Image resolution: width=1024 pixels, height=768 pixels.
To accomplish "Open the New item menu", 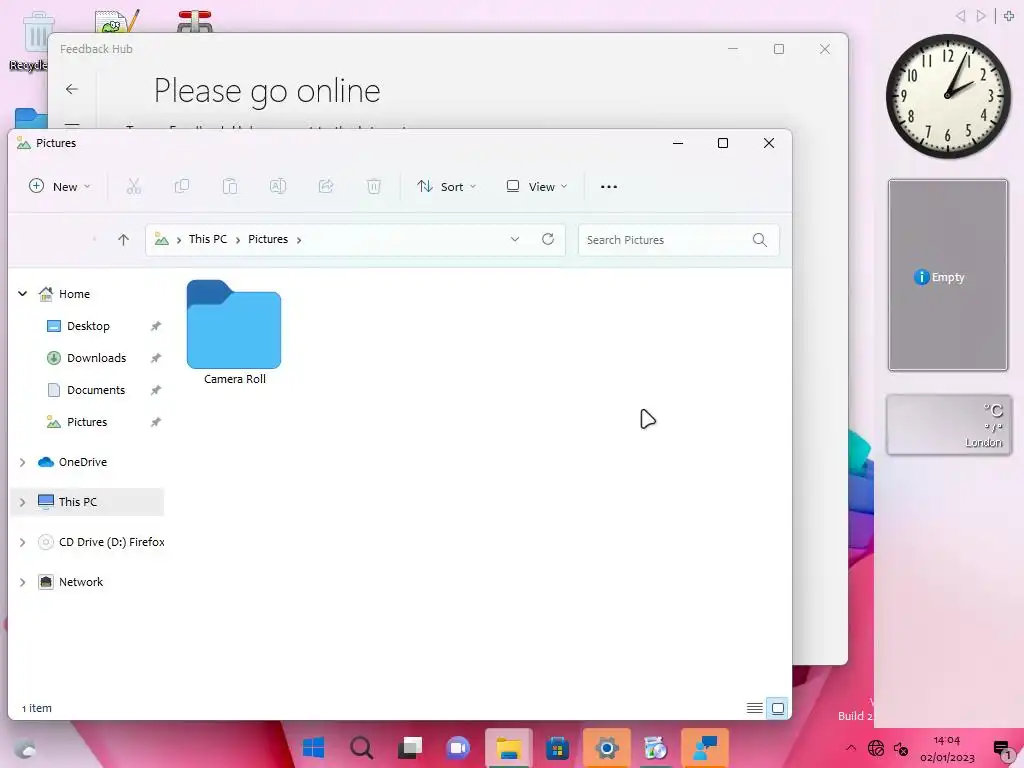I will pyautogui.click(x=59, y=187).
